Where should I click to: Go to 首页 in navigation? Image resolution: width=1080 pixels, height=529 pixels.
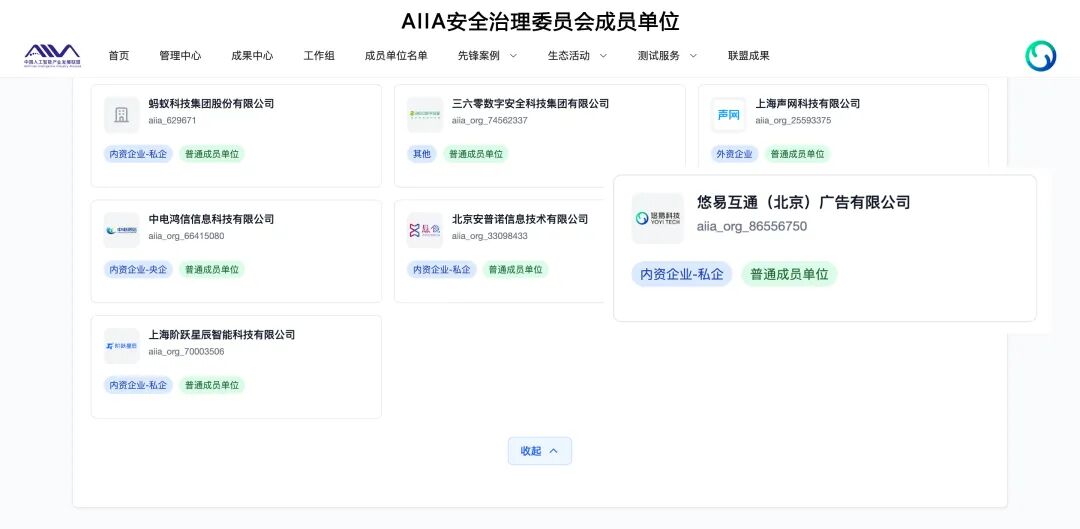point(118,56)
